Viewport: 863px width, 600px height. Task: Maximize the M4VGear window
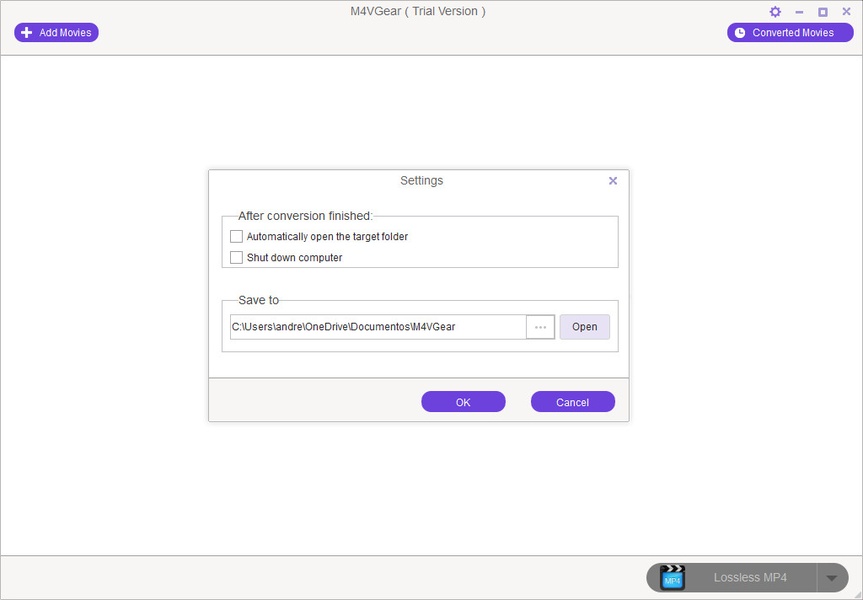tap(823, 12)
